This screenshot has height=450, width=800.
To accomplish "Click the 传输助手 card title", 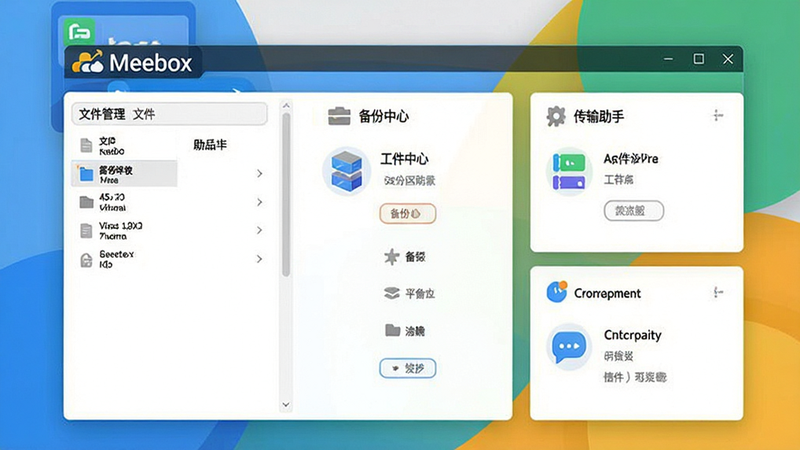I will tap(598, 116).
